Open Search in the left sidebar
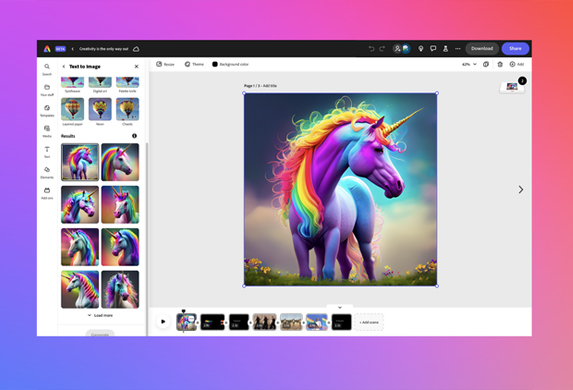The width and height of the screenshot is (573, 390). 47,69
